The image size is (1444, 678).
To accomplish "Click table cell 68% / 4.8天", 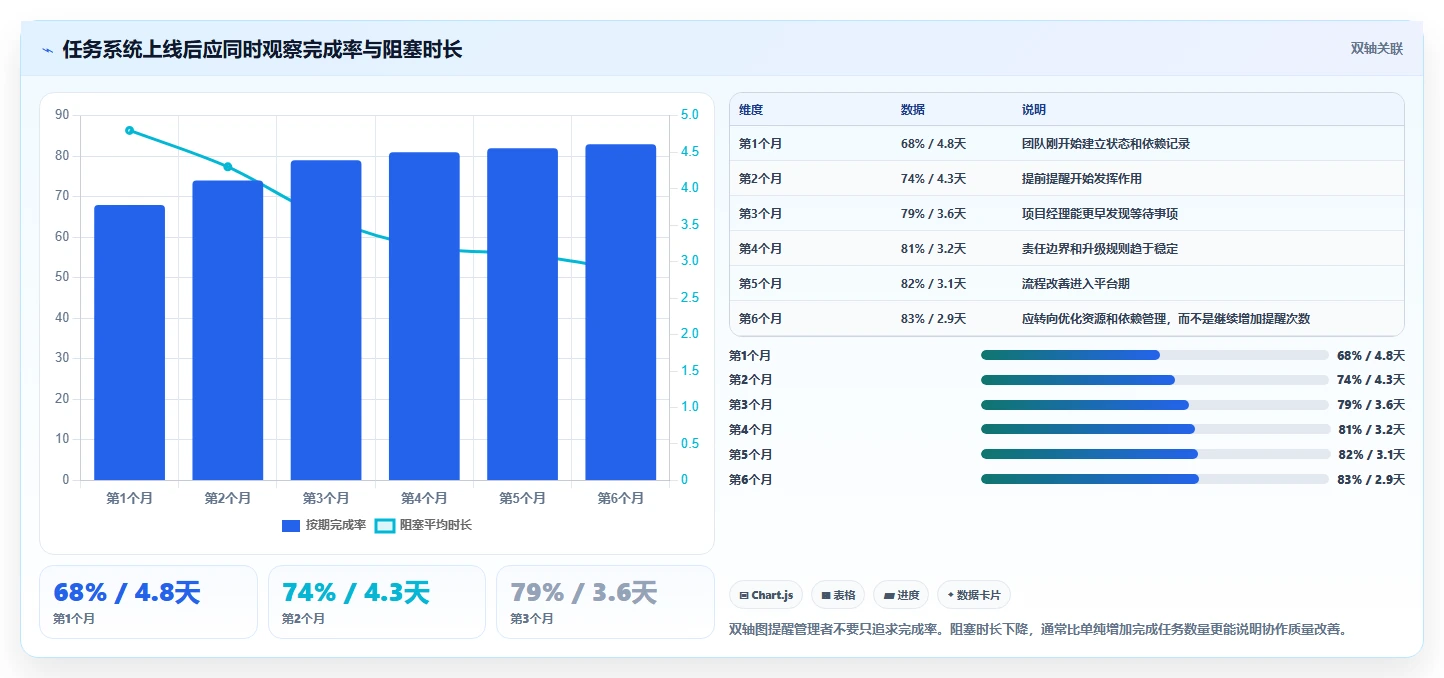I will pos(933,144).
